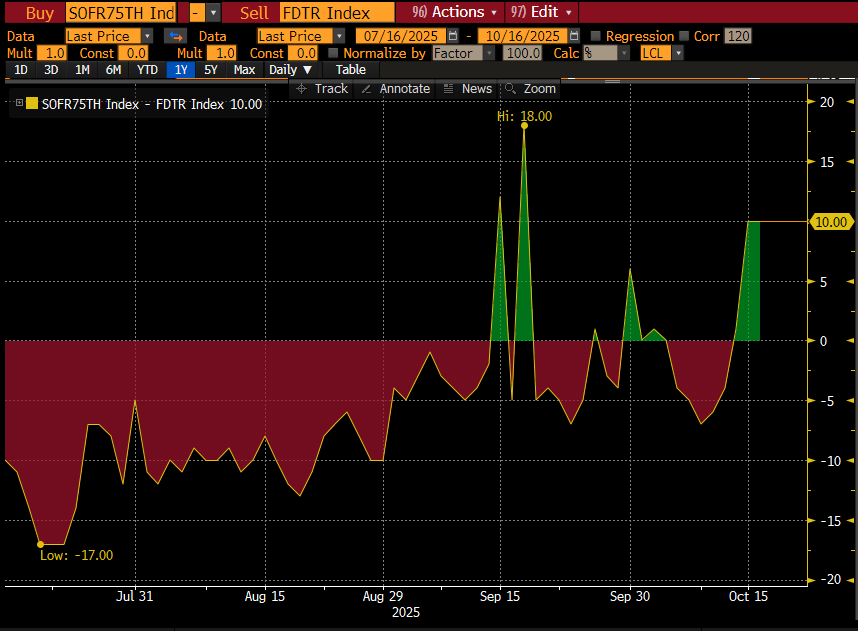Click the Buy security field SOFR75TH Index
The width and height of the screenshot is (858, 631).
(121, 13)
